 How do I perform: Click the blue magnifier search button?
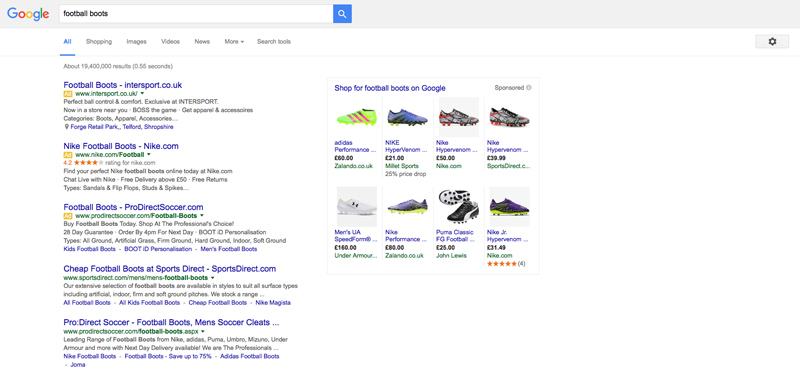[342, 14]
